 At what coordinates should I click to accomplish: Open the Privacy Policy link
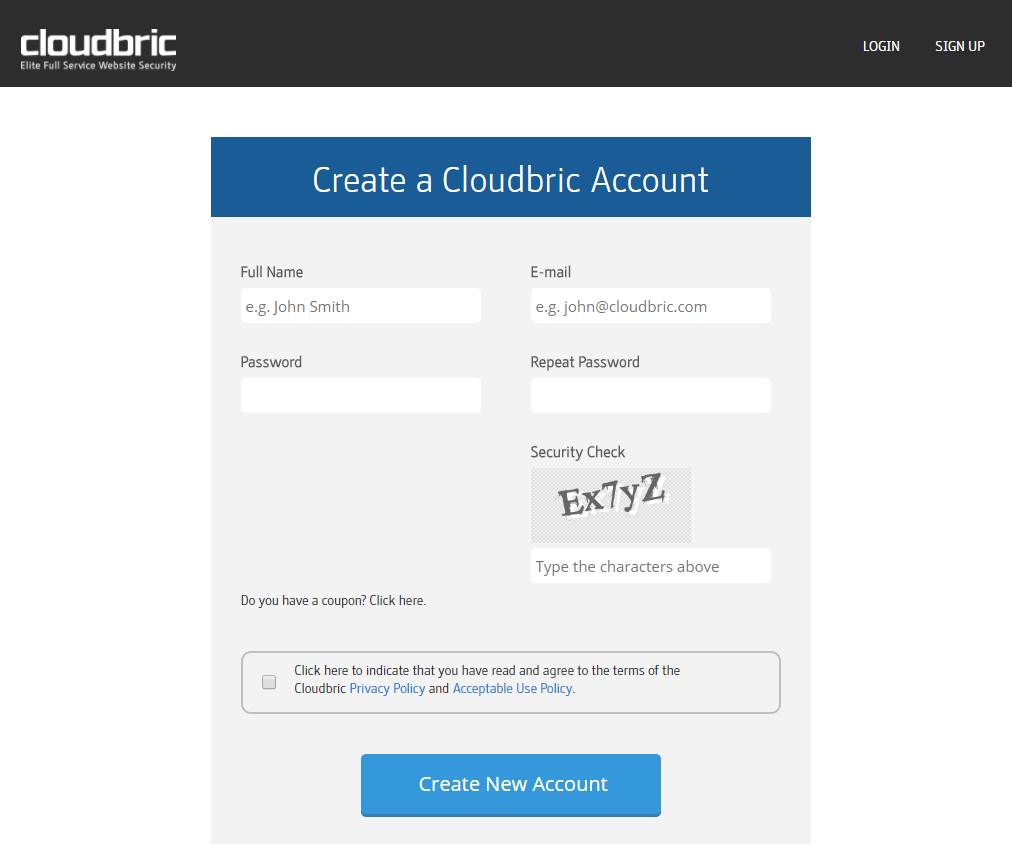(x=387, y=689)
